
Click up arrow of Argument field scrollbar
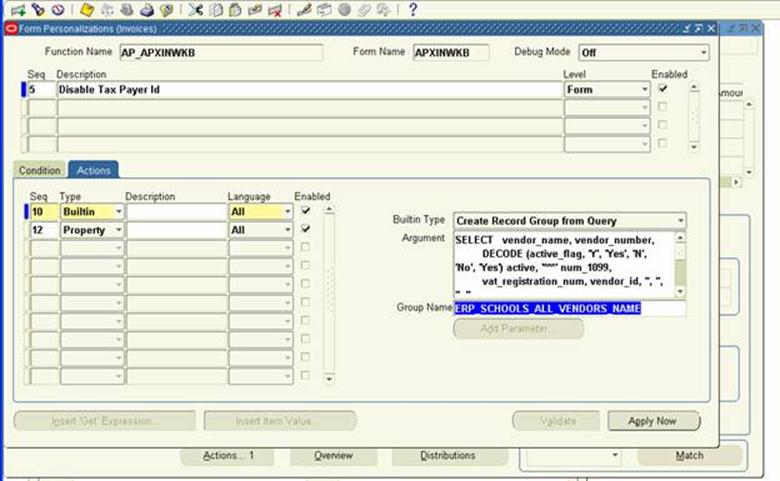point(681,237)
